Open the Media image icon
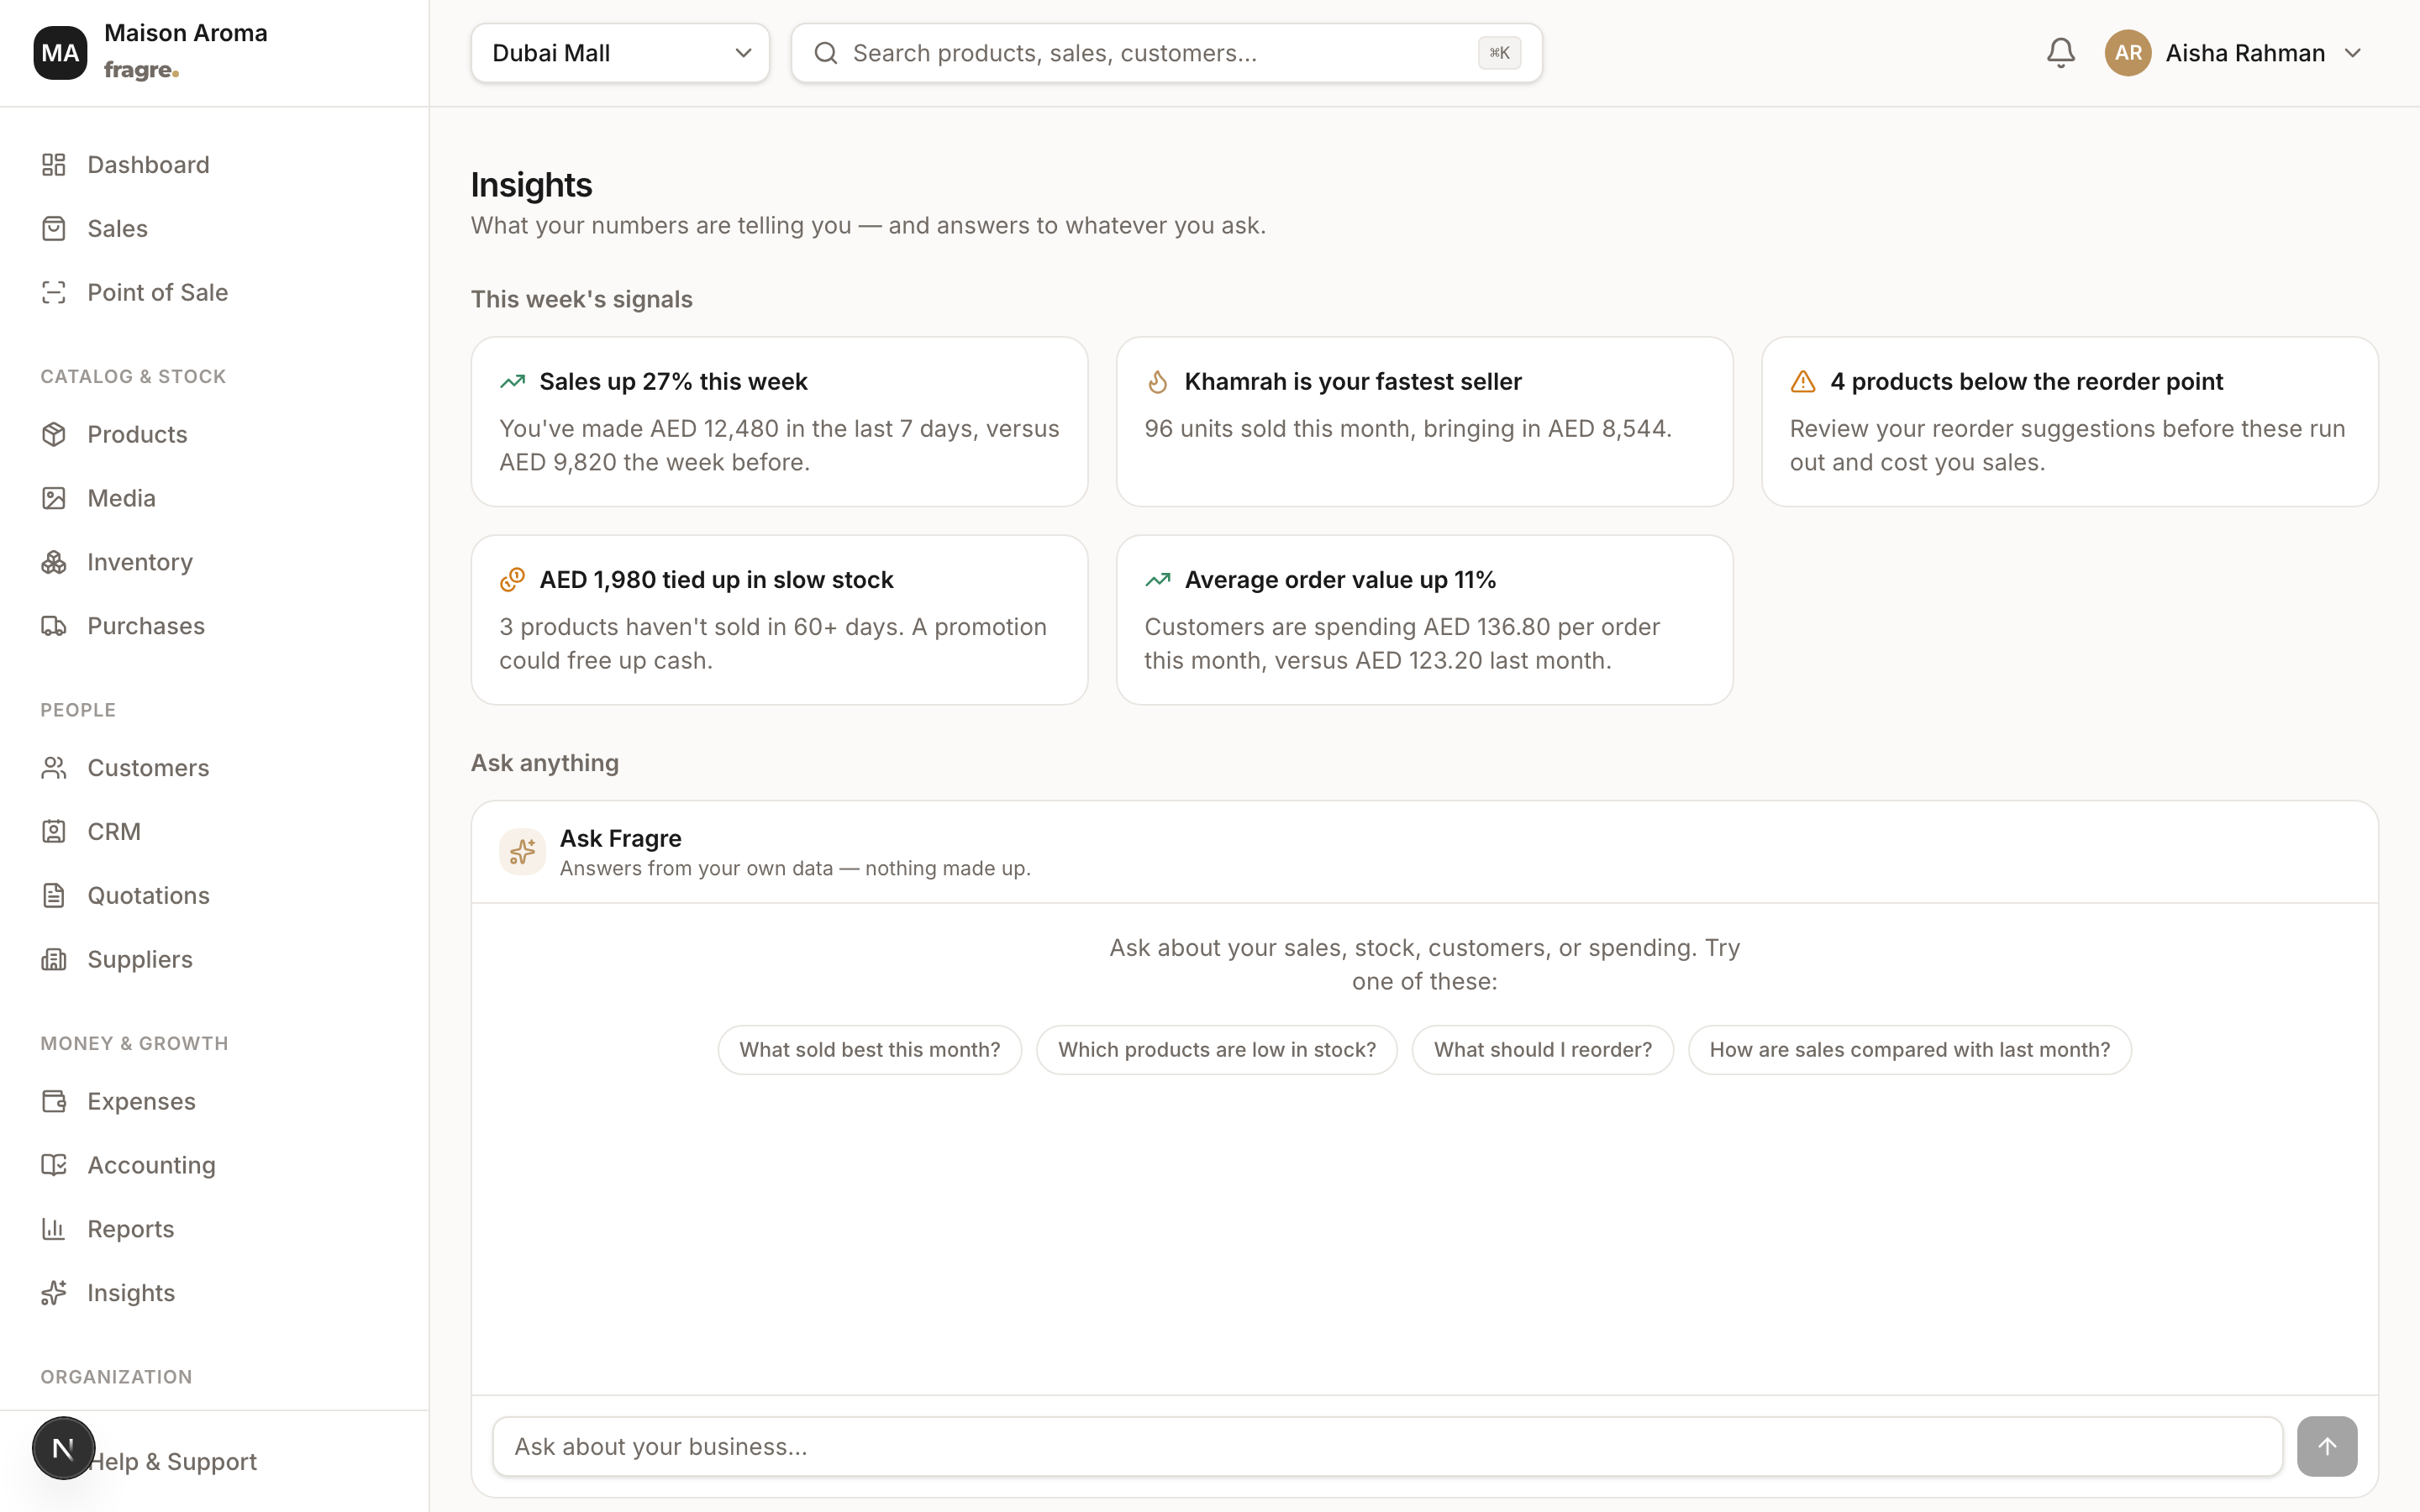Screen dimensions: 2420x1512 54,498
